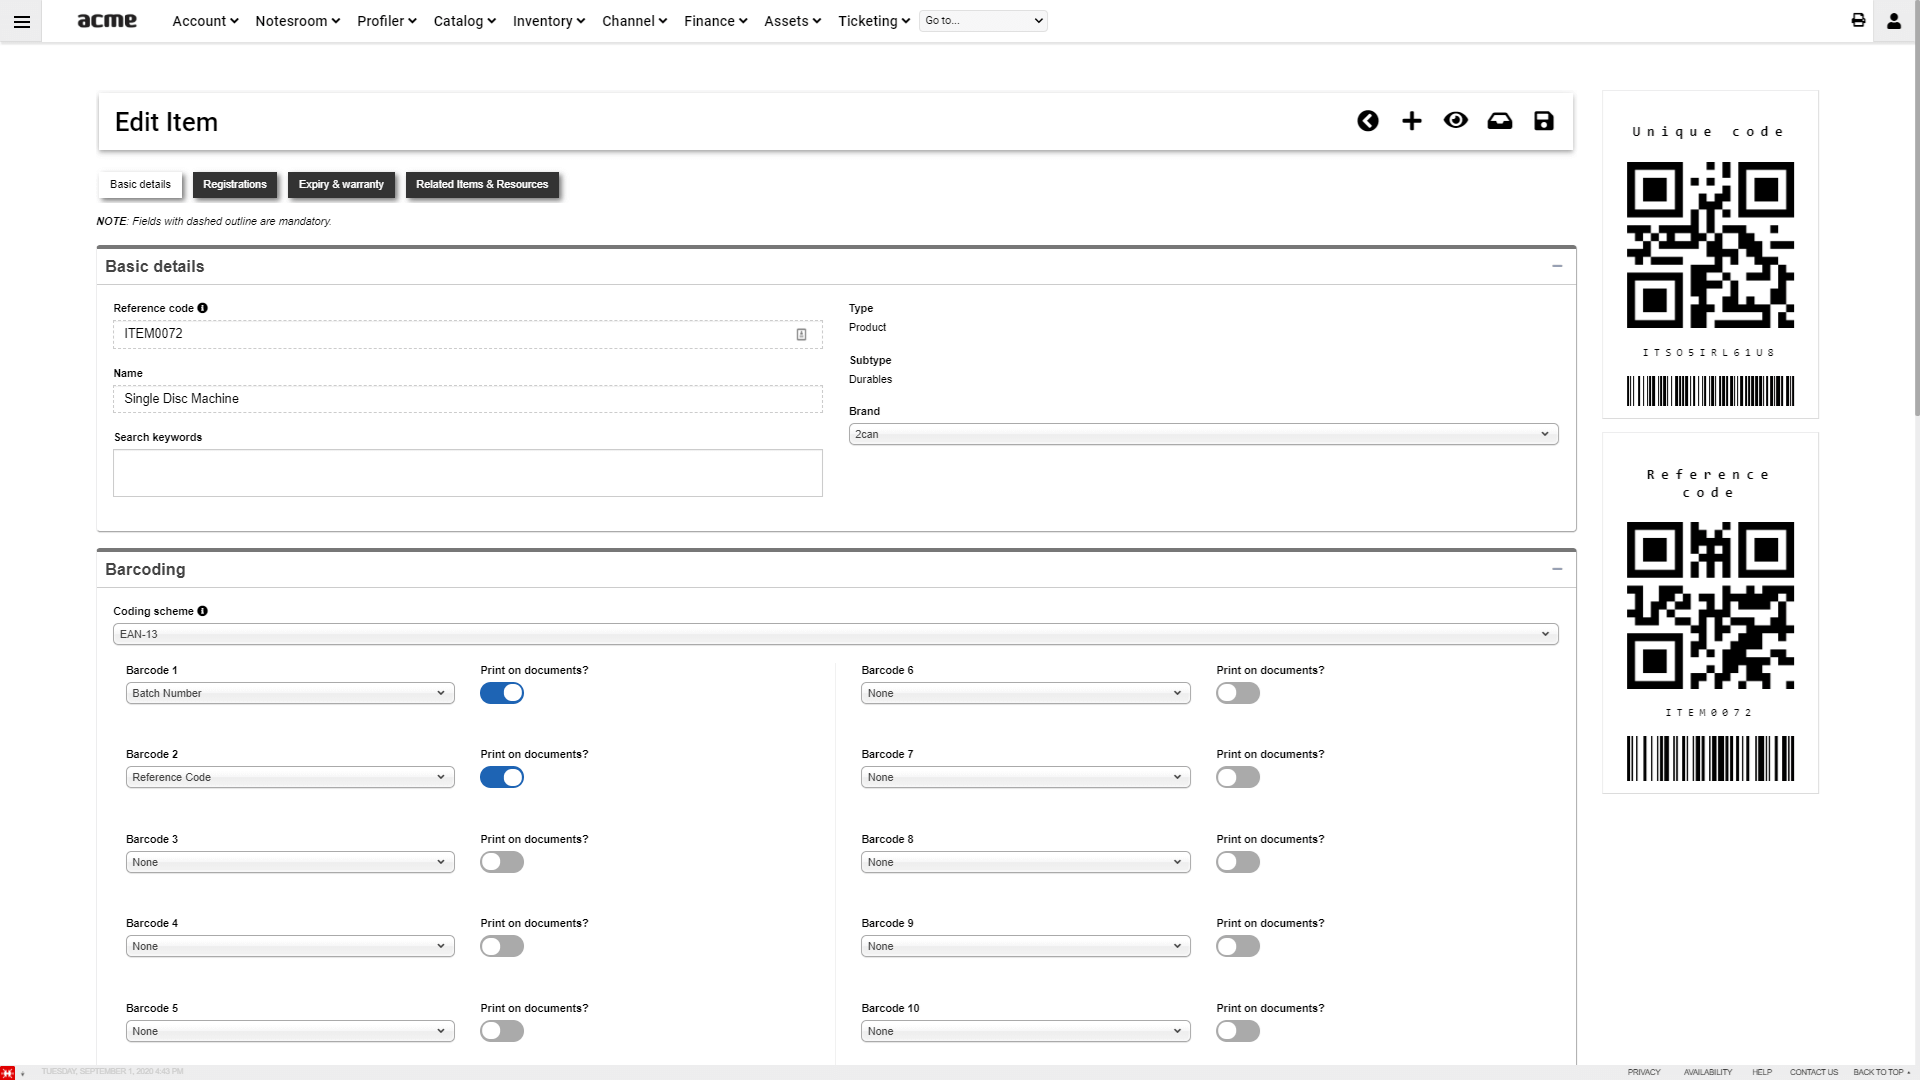Viewport: 1920px width, 1080px height.
Task: Open the Barcode 7 dropdown
Action: 1025,777
